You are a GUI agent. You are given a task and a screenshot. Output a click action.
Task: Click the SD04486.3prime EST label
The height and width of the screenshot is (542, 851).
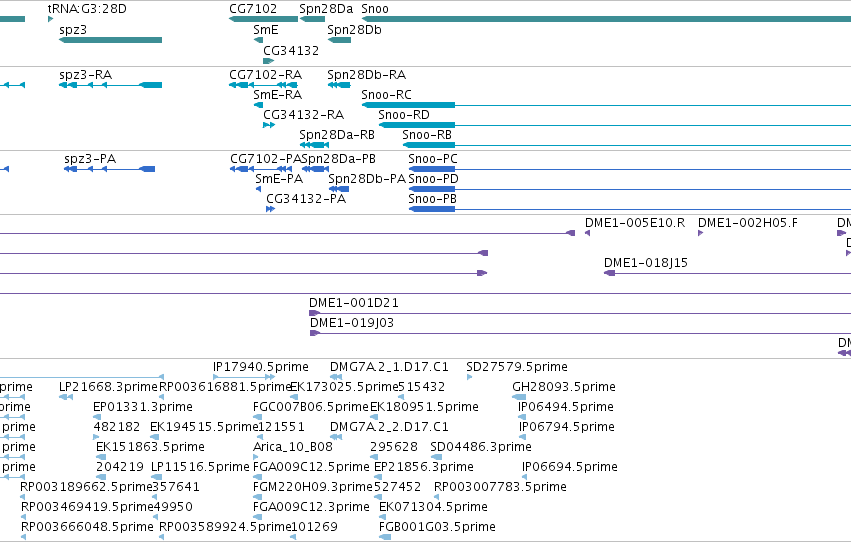click(481, 447)
